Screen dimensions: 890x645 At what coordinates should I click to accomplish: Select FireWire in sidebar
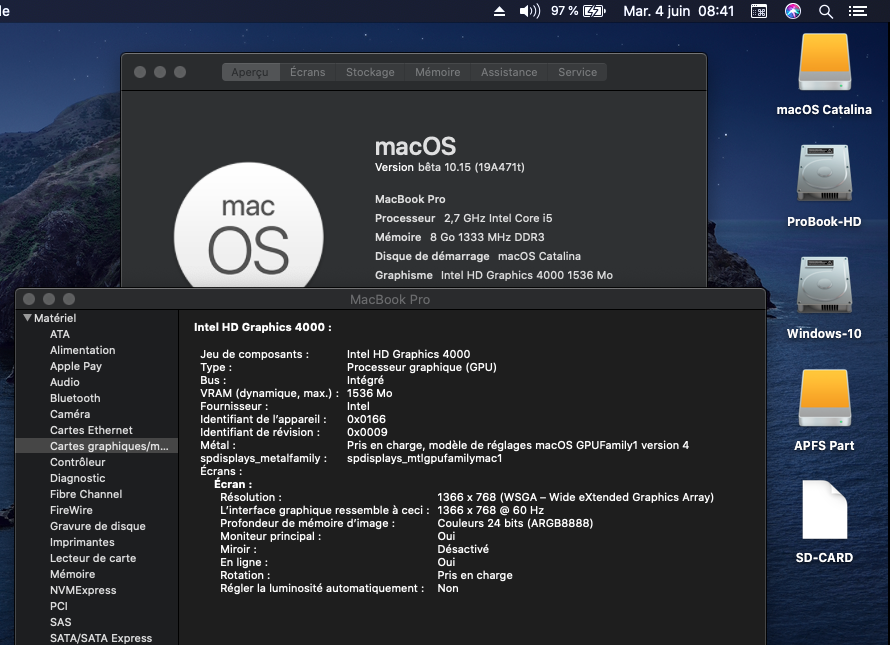click(71, 510)
